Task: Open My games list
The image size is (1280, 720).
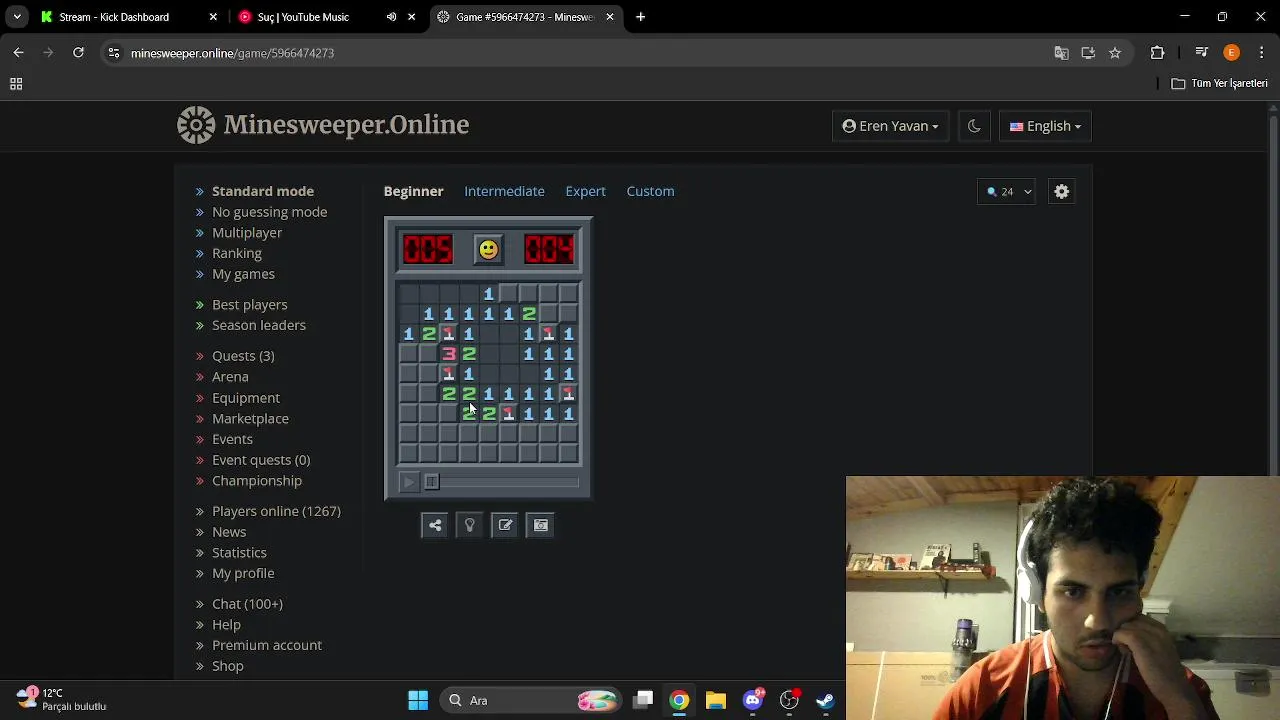Action: (243, 274)
